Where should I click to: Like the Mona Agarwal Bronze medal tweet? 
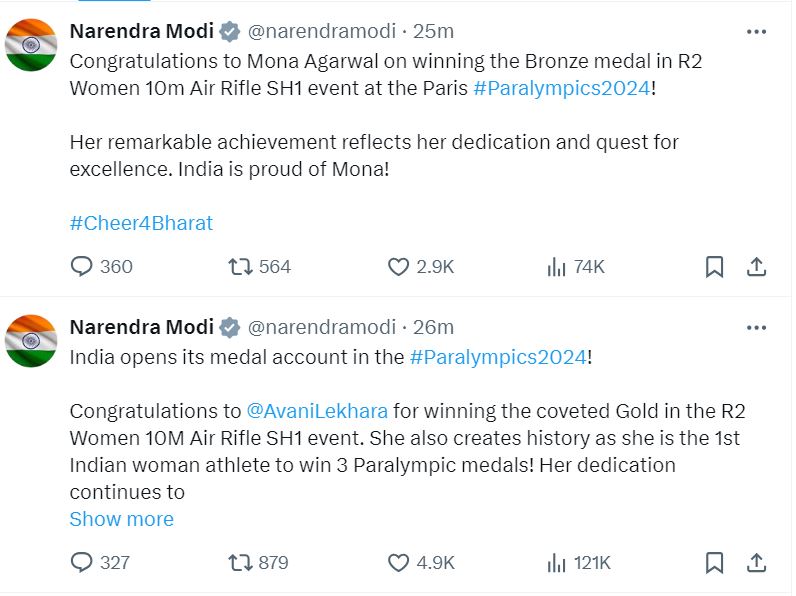(x=398, y=266)
